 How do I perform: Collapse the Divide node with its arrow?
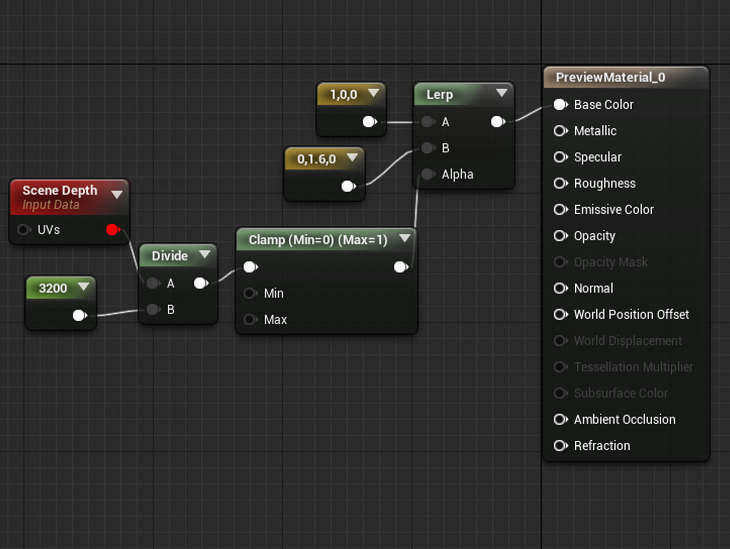click(205, 256)
